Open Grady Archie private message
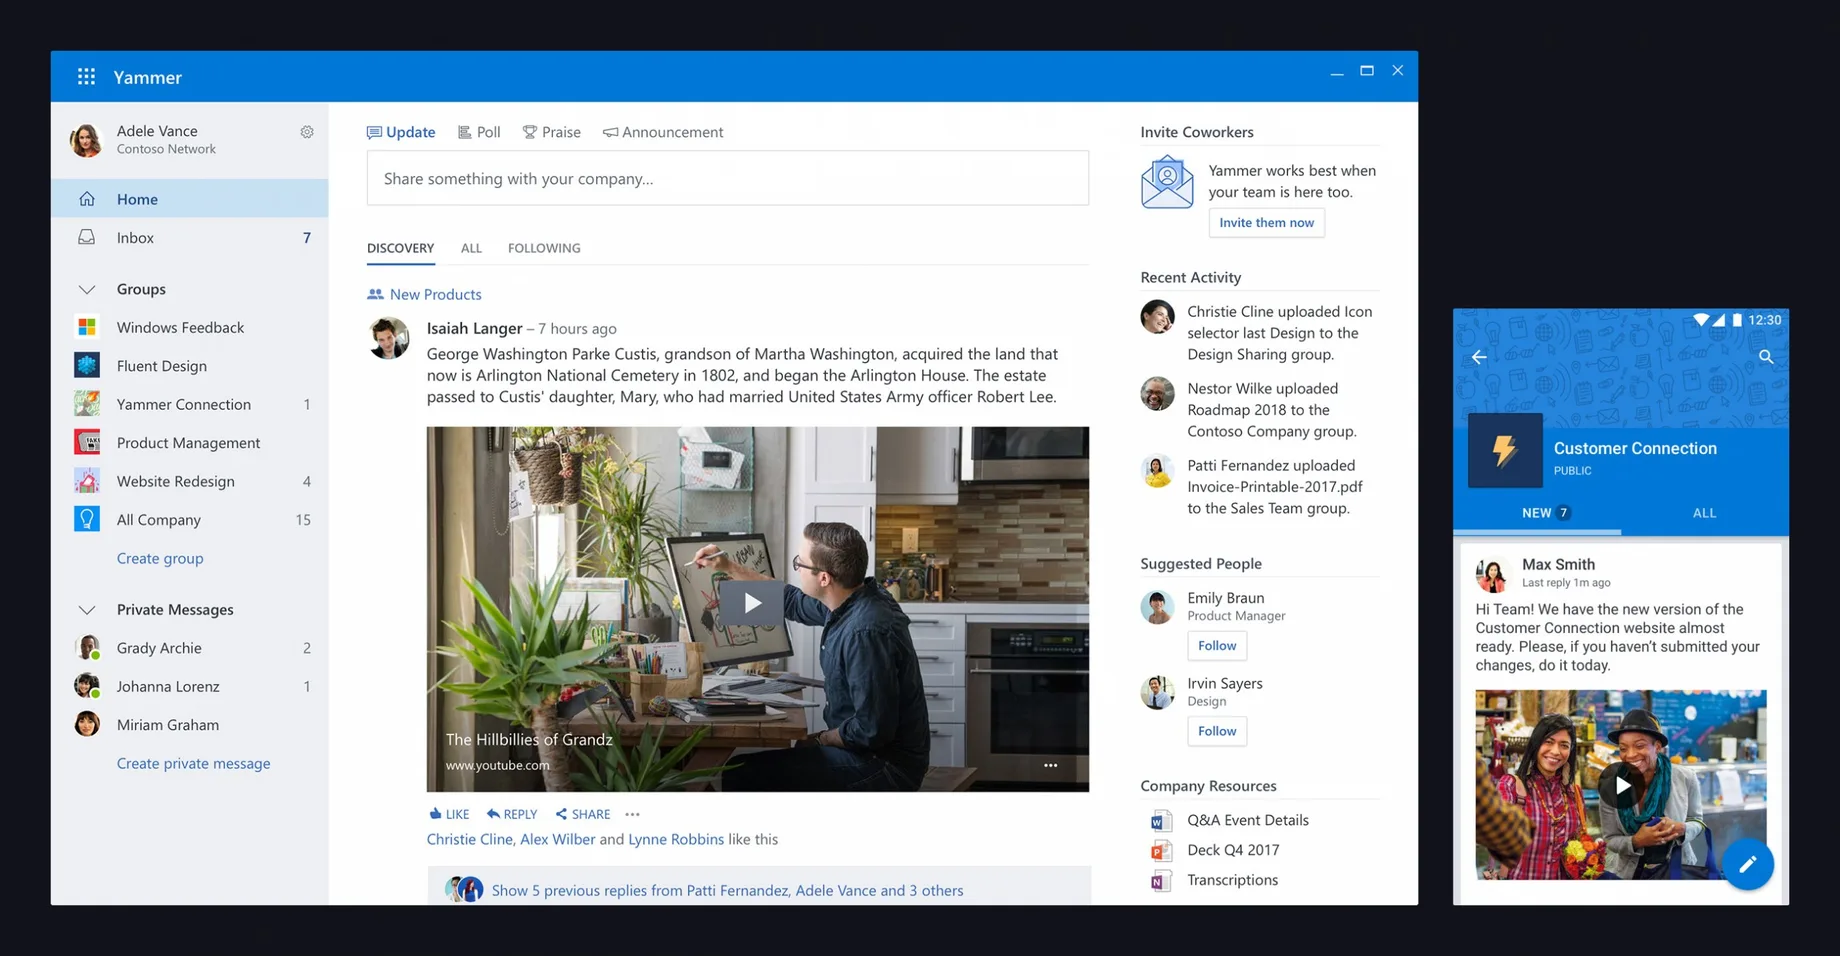Viewport: 1840px width, 956px height. tap(189, 648)
